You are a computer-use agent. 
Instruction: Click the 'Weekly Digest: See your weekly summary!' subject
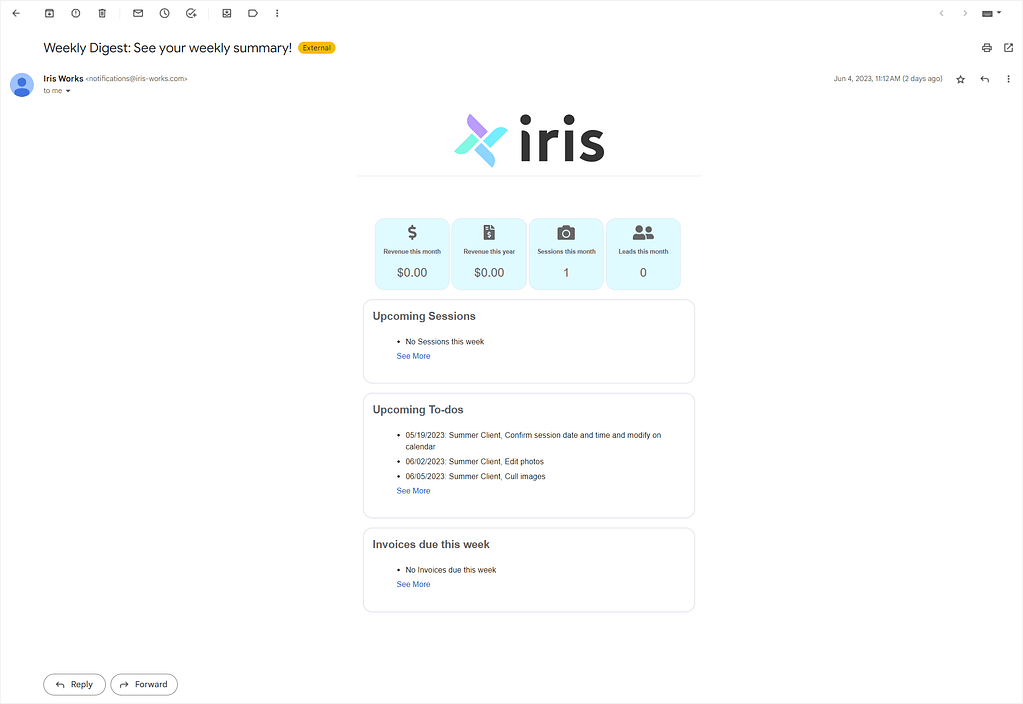coord(168,48)
